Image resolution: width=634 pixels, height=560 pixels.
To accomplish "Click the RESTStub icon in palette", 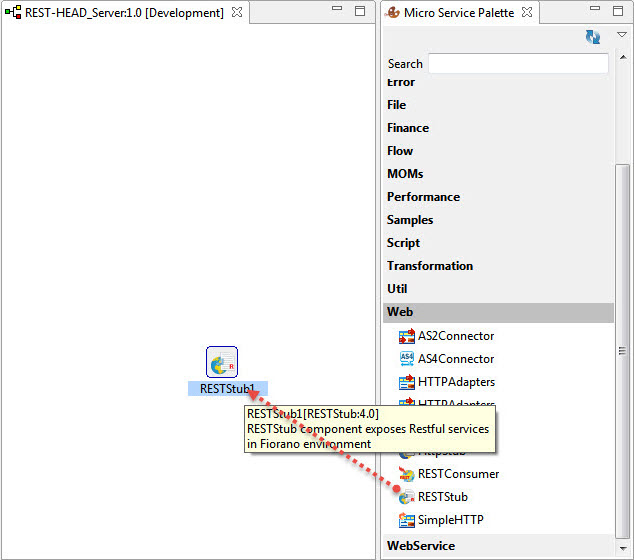I will tap(406, 497).
